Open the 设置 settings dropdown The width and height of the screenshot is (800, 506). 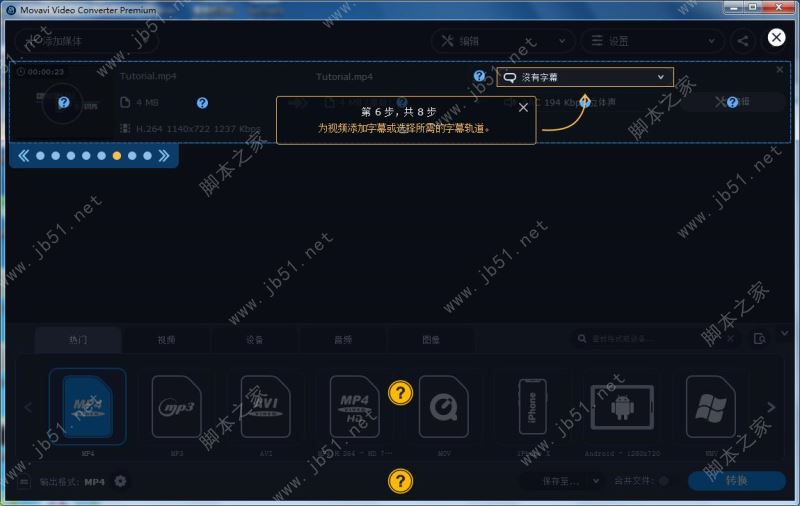click(652, 41)
